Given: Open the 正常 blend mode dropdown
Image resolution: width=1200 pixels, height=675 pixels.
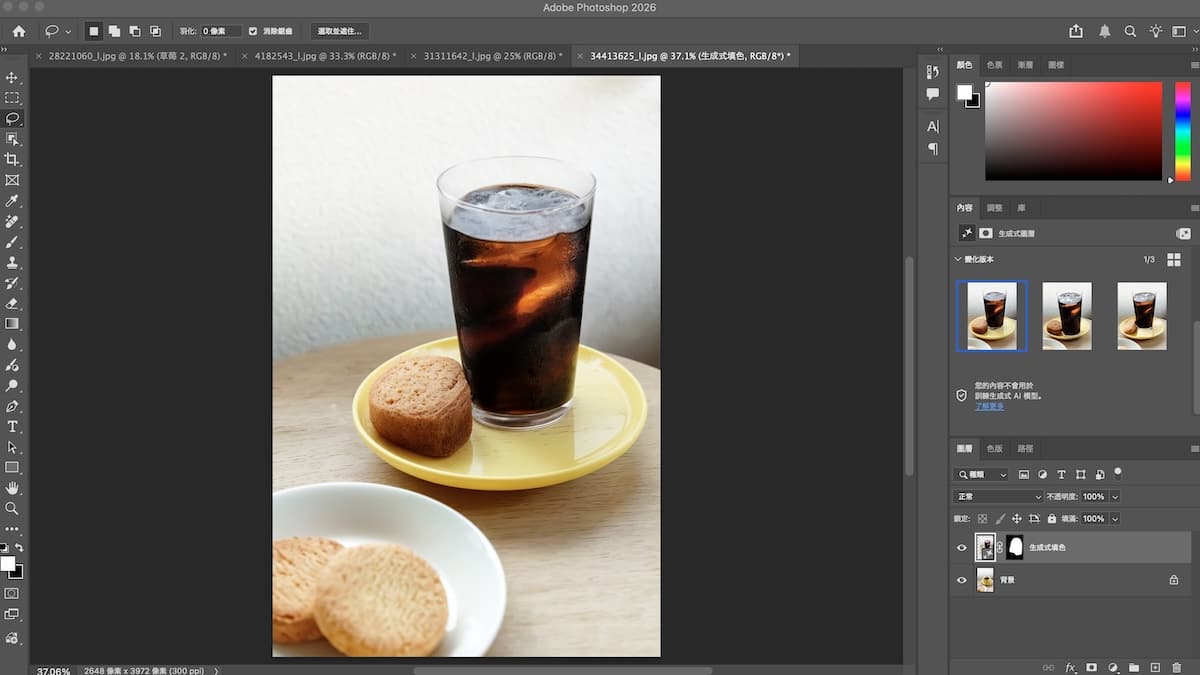Looking at the screenshot, I should pyautogui.click(x=998, y=496).
